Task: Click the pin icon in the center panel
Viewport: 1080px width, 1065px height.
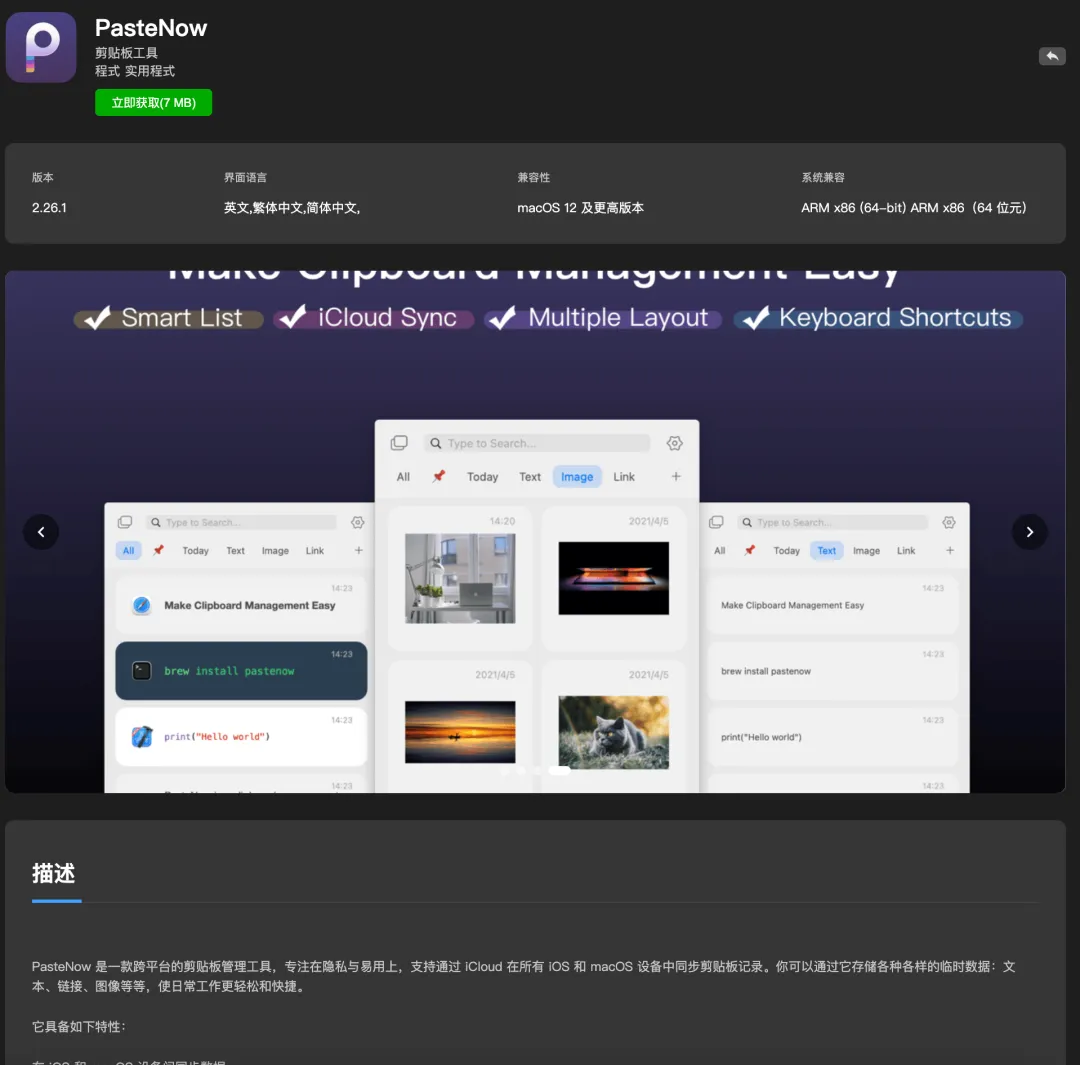Action: [439, 476]
